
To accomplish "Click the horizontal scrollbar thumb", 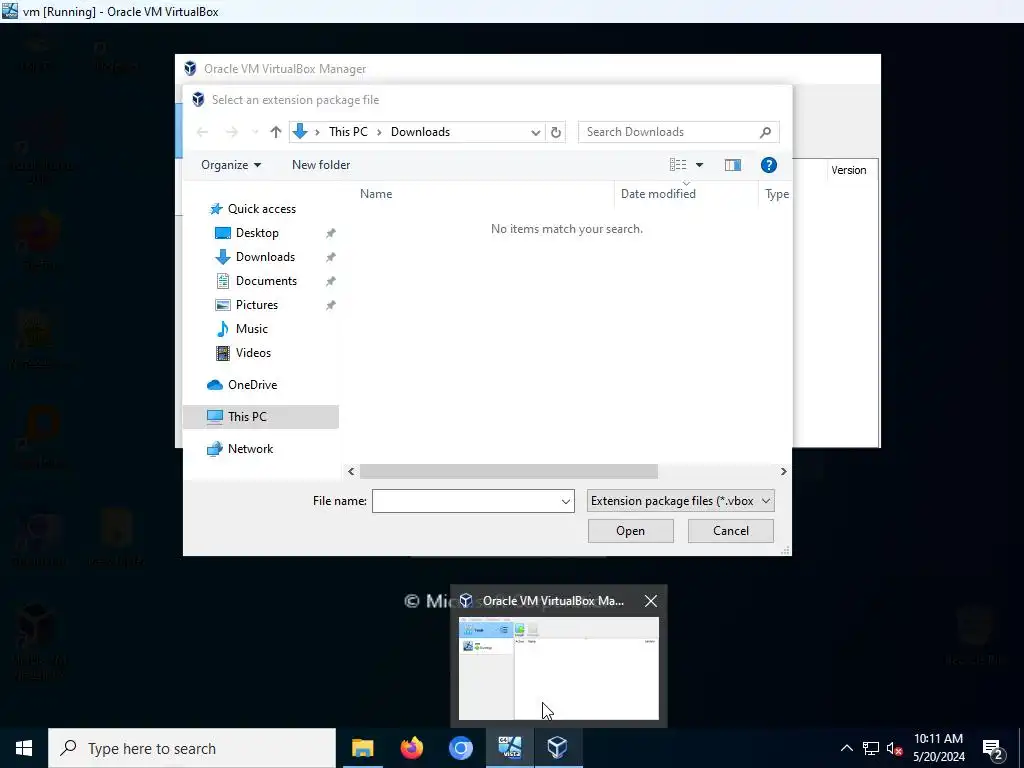I will click(509, 472).
